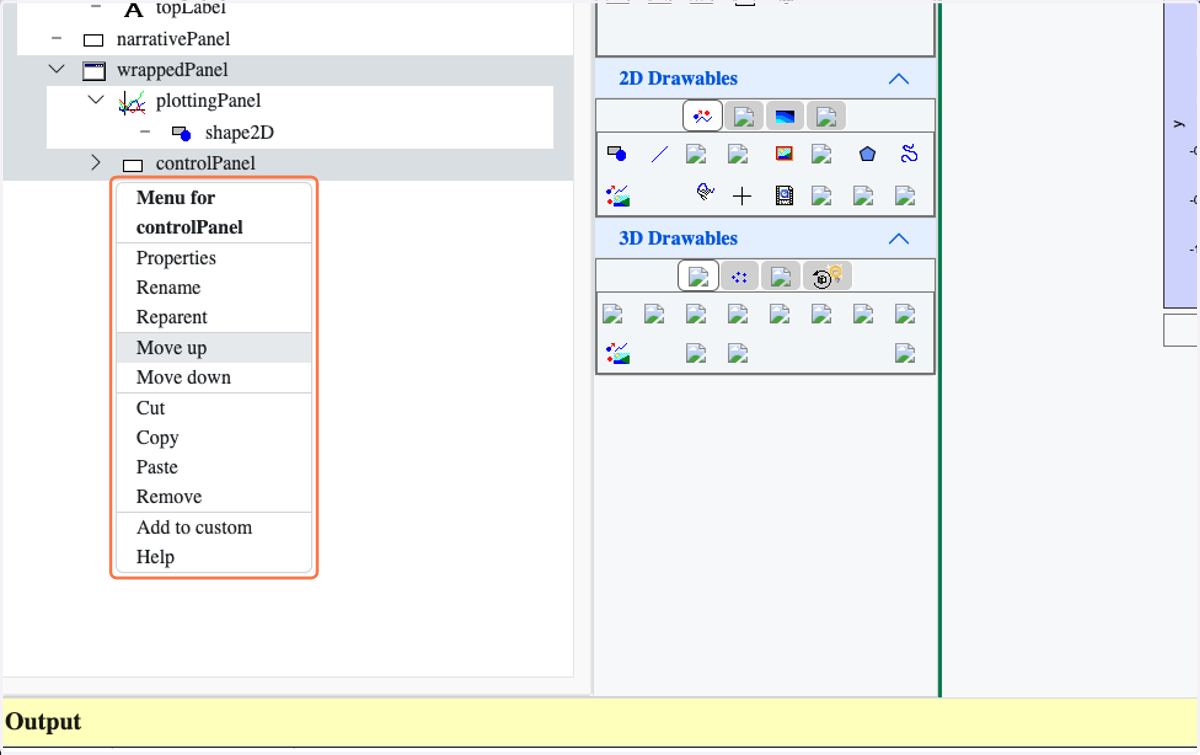This screenshot has width=1200, height=755.
Task: Collapse the plottingPanel tree node
Action: point(96,100)
